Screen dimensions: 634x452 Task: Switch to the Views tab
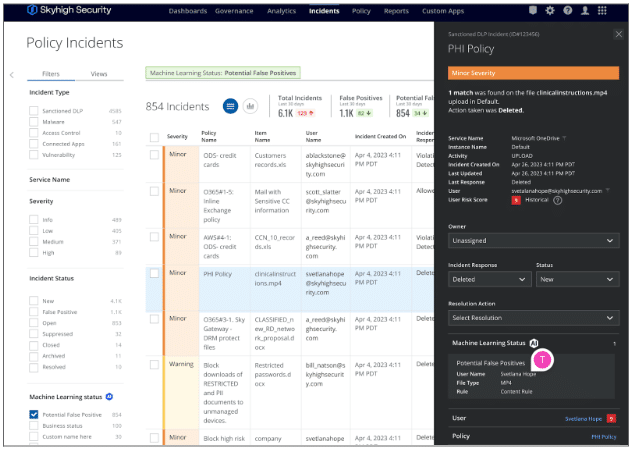(99, 74)
